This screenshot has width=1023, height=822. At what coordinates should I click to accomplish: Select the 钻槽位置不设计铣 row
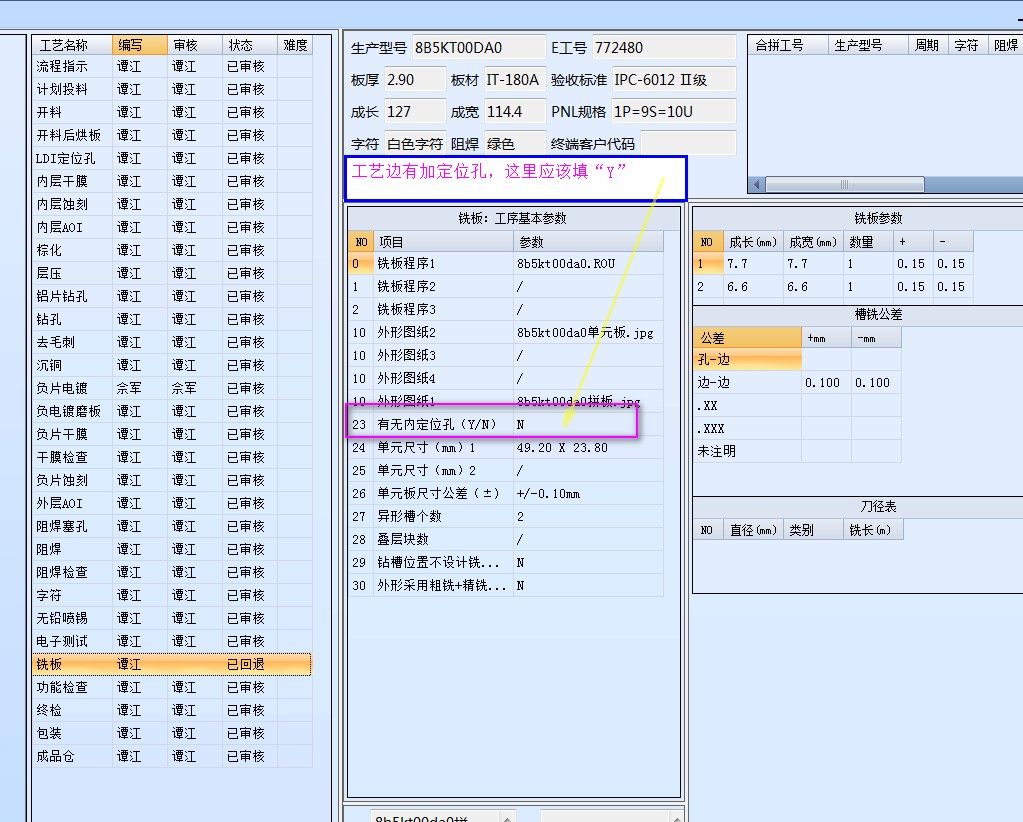506,562
